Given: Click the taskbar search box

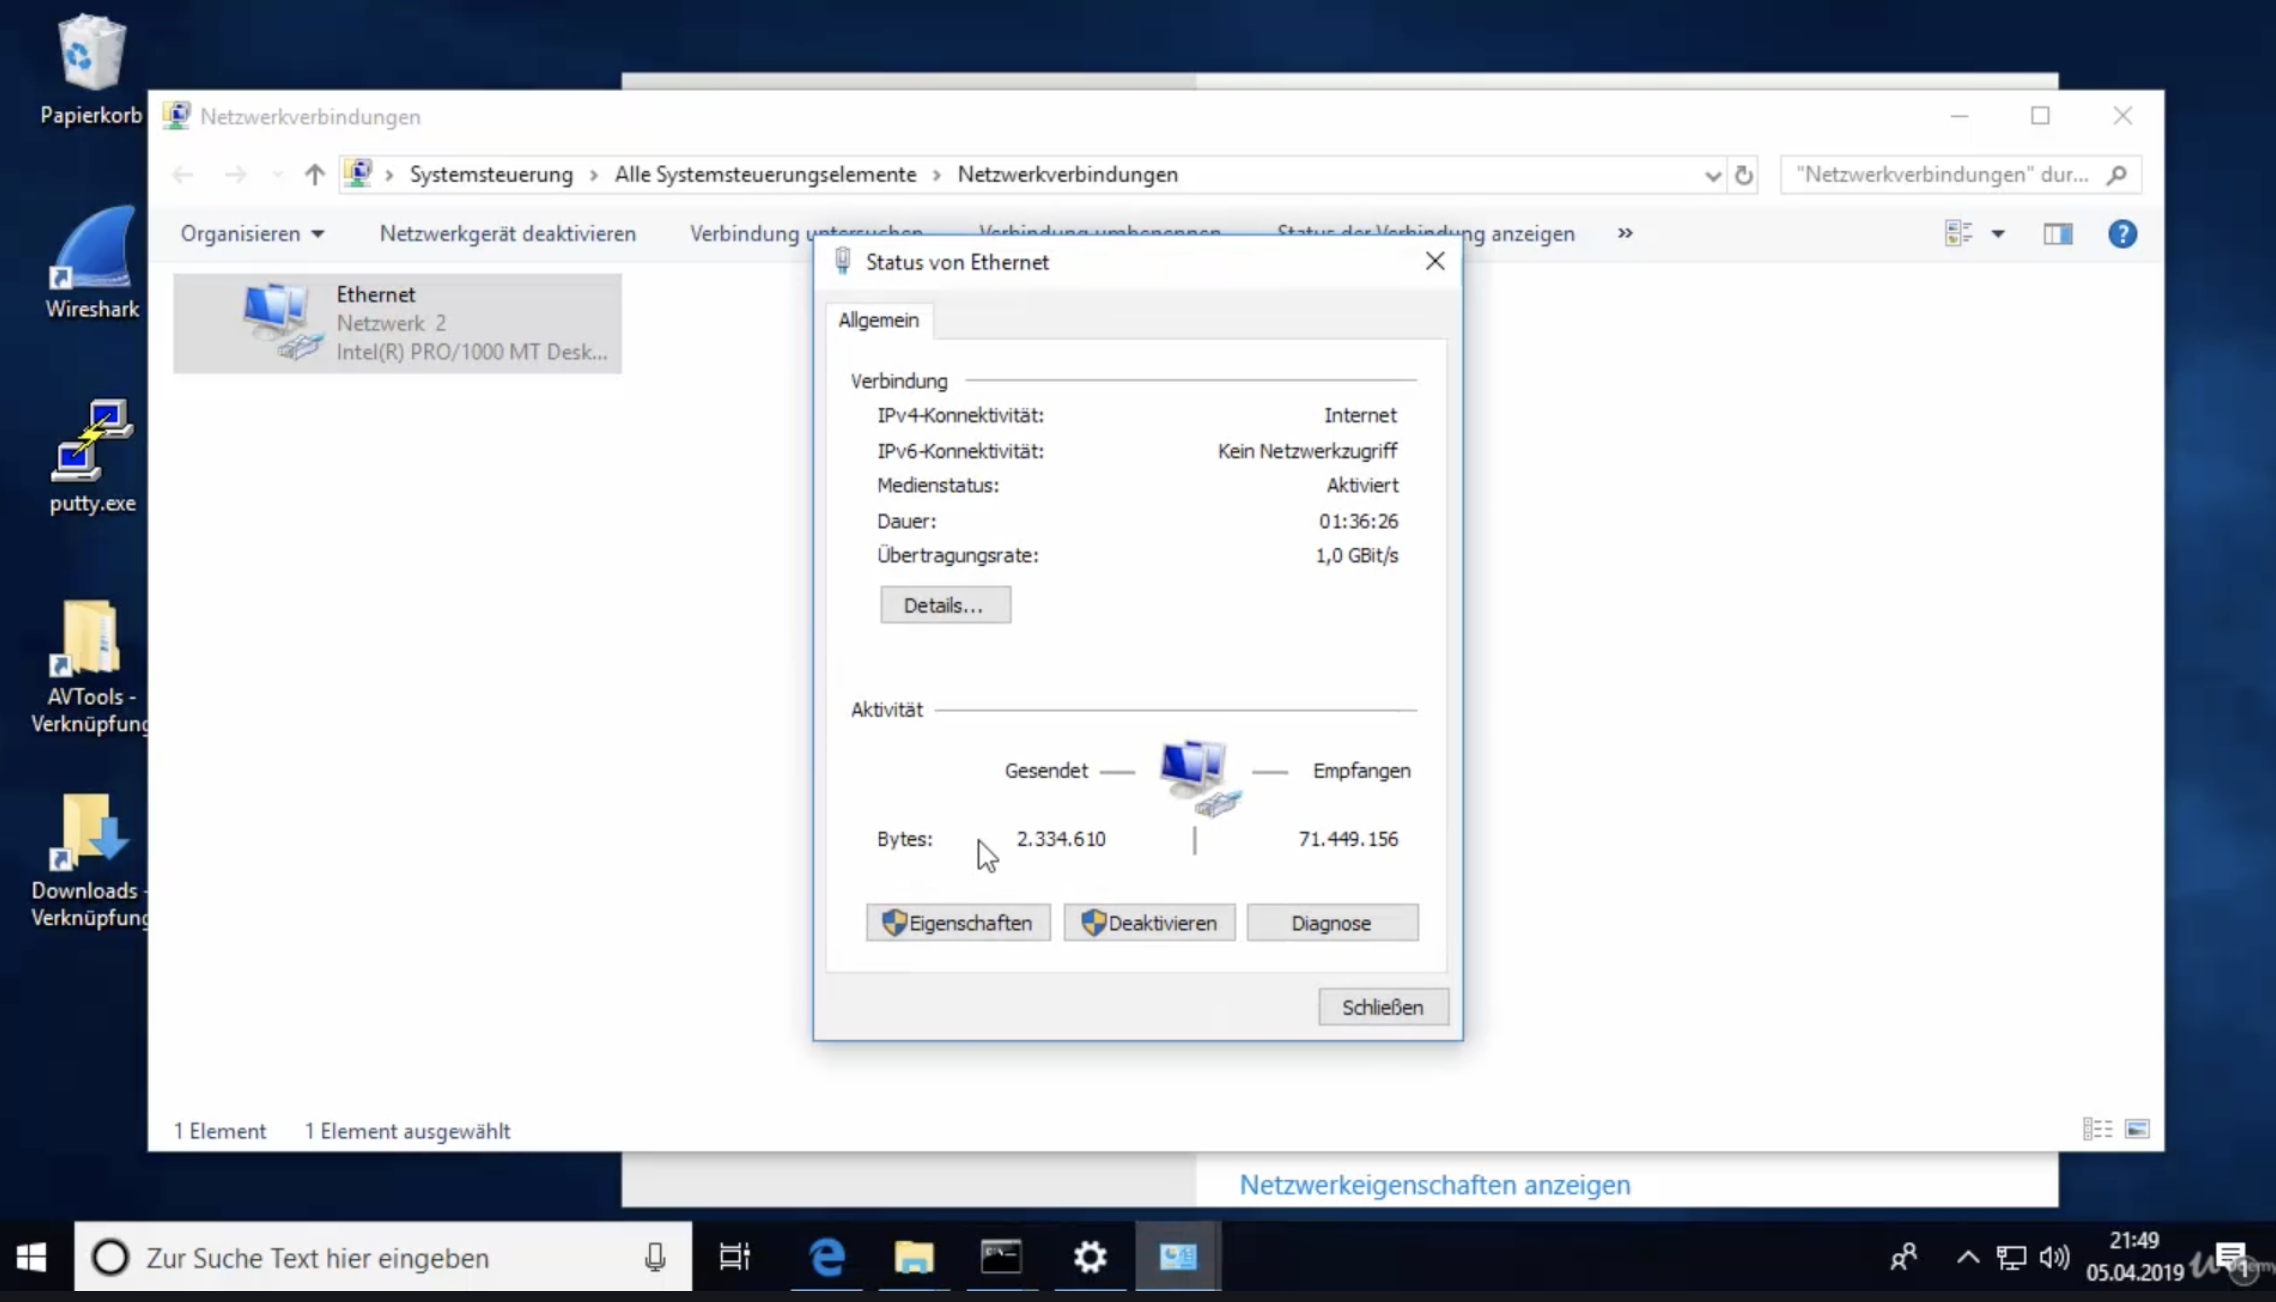Looking at the screenshot, I should click(383, 1257).
